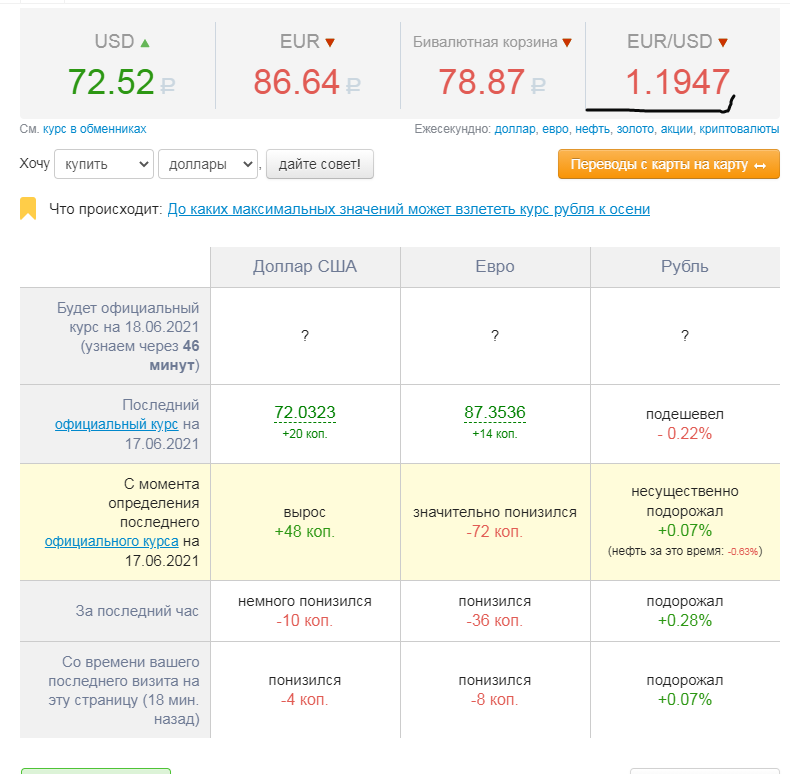Click the yellow bookmark icon
This screenshot has width=790, height=774.
pos(28,208)
